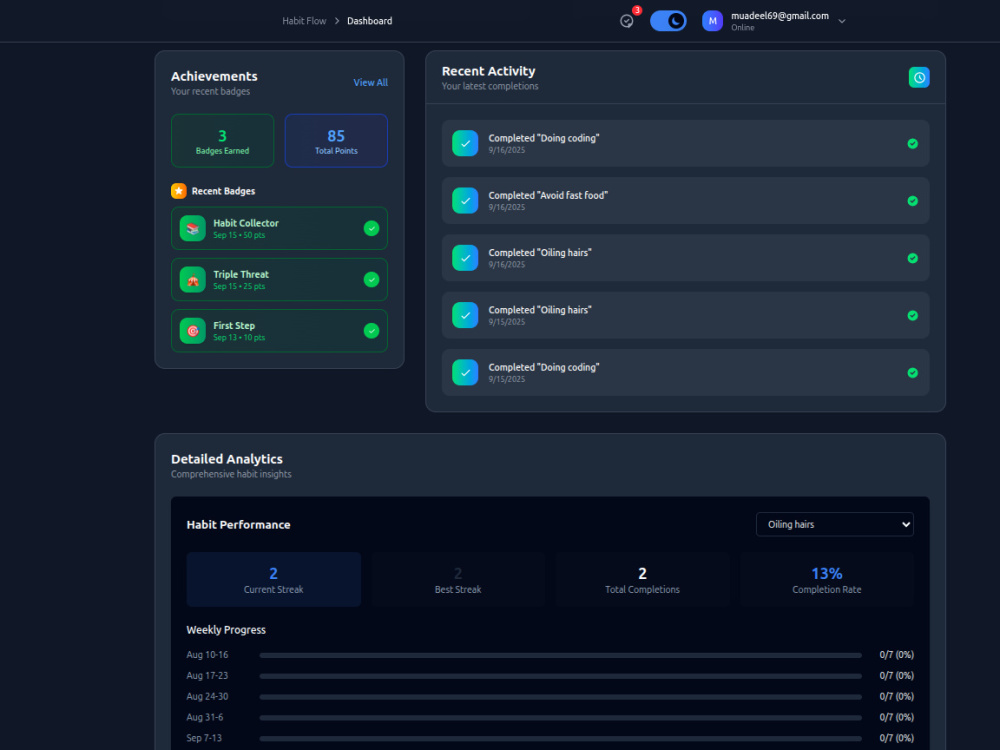Open the notifications check-circle icon with badge
The image size is (1000, 750).
coord(627,21)
